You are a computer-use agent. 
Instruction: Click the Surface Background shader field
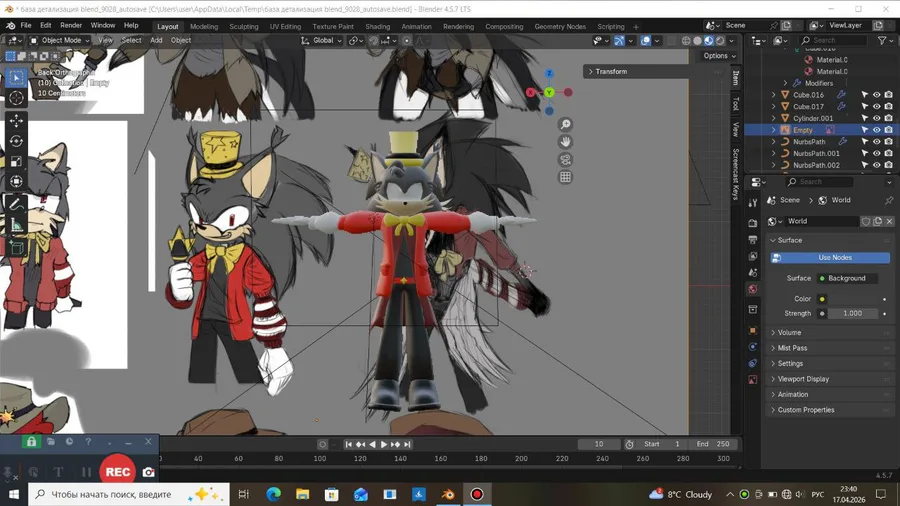pyautogui.click(x=848, y=278)
